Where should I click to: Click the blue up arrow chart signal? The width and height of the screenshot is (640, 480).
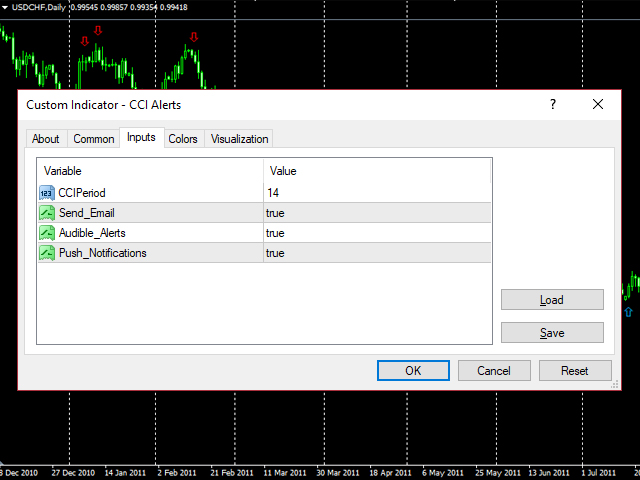coord(628,313)
